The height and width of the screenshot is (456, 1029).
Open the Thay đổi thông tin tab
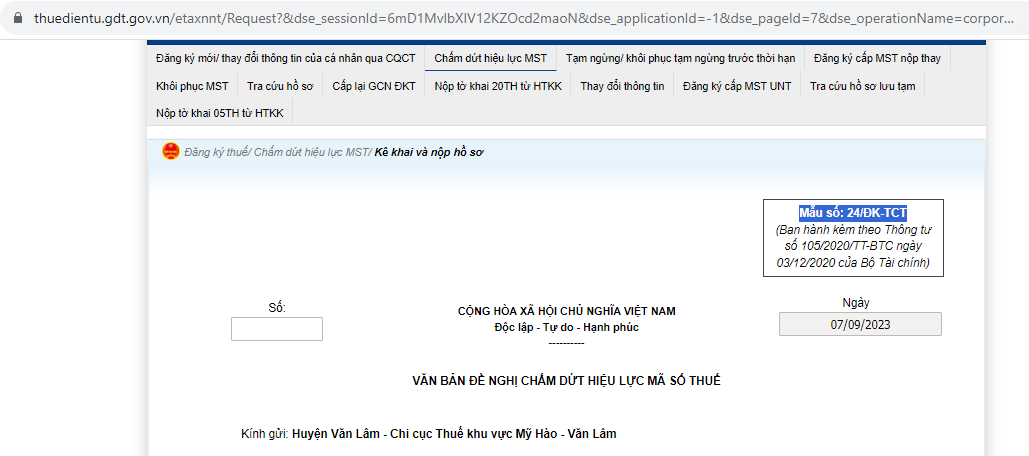coord(622,85)
